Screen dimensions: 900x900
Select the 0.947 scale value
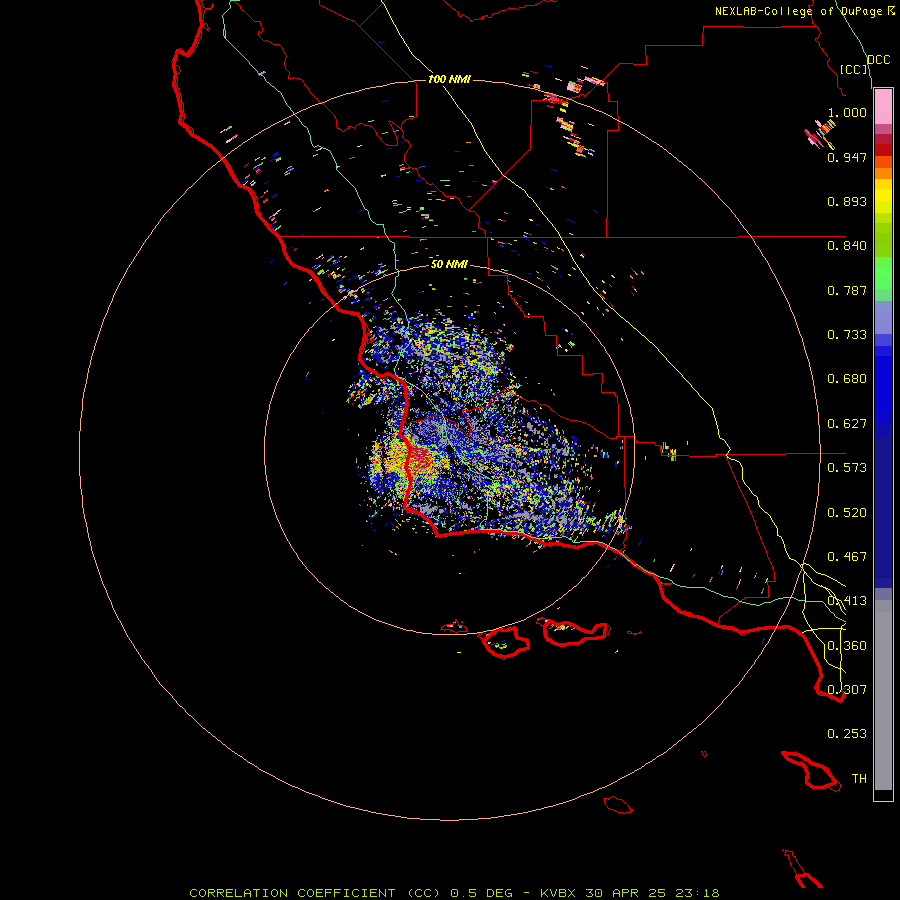click(x=847, y=157)
